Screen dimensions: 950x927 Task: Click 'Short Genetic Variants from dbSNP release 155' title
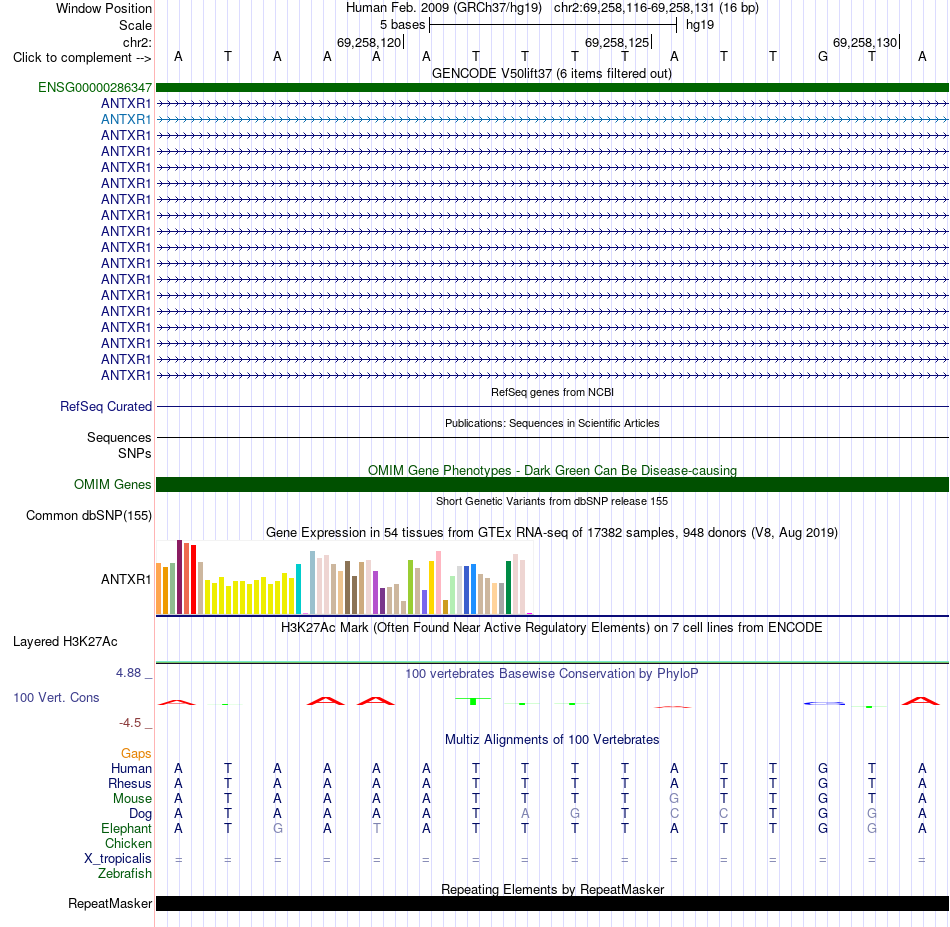point(552,501)
